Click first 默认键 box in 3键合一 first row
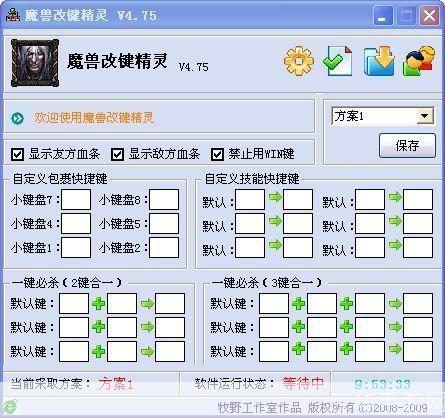 (x=274, y=303)
